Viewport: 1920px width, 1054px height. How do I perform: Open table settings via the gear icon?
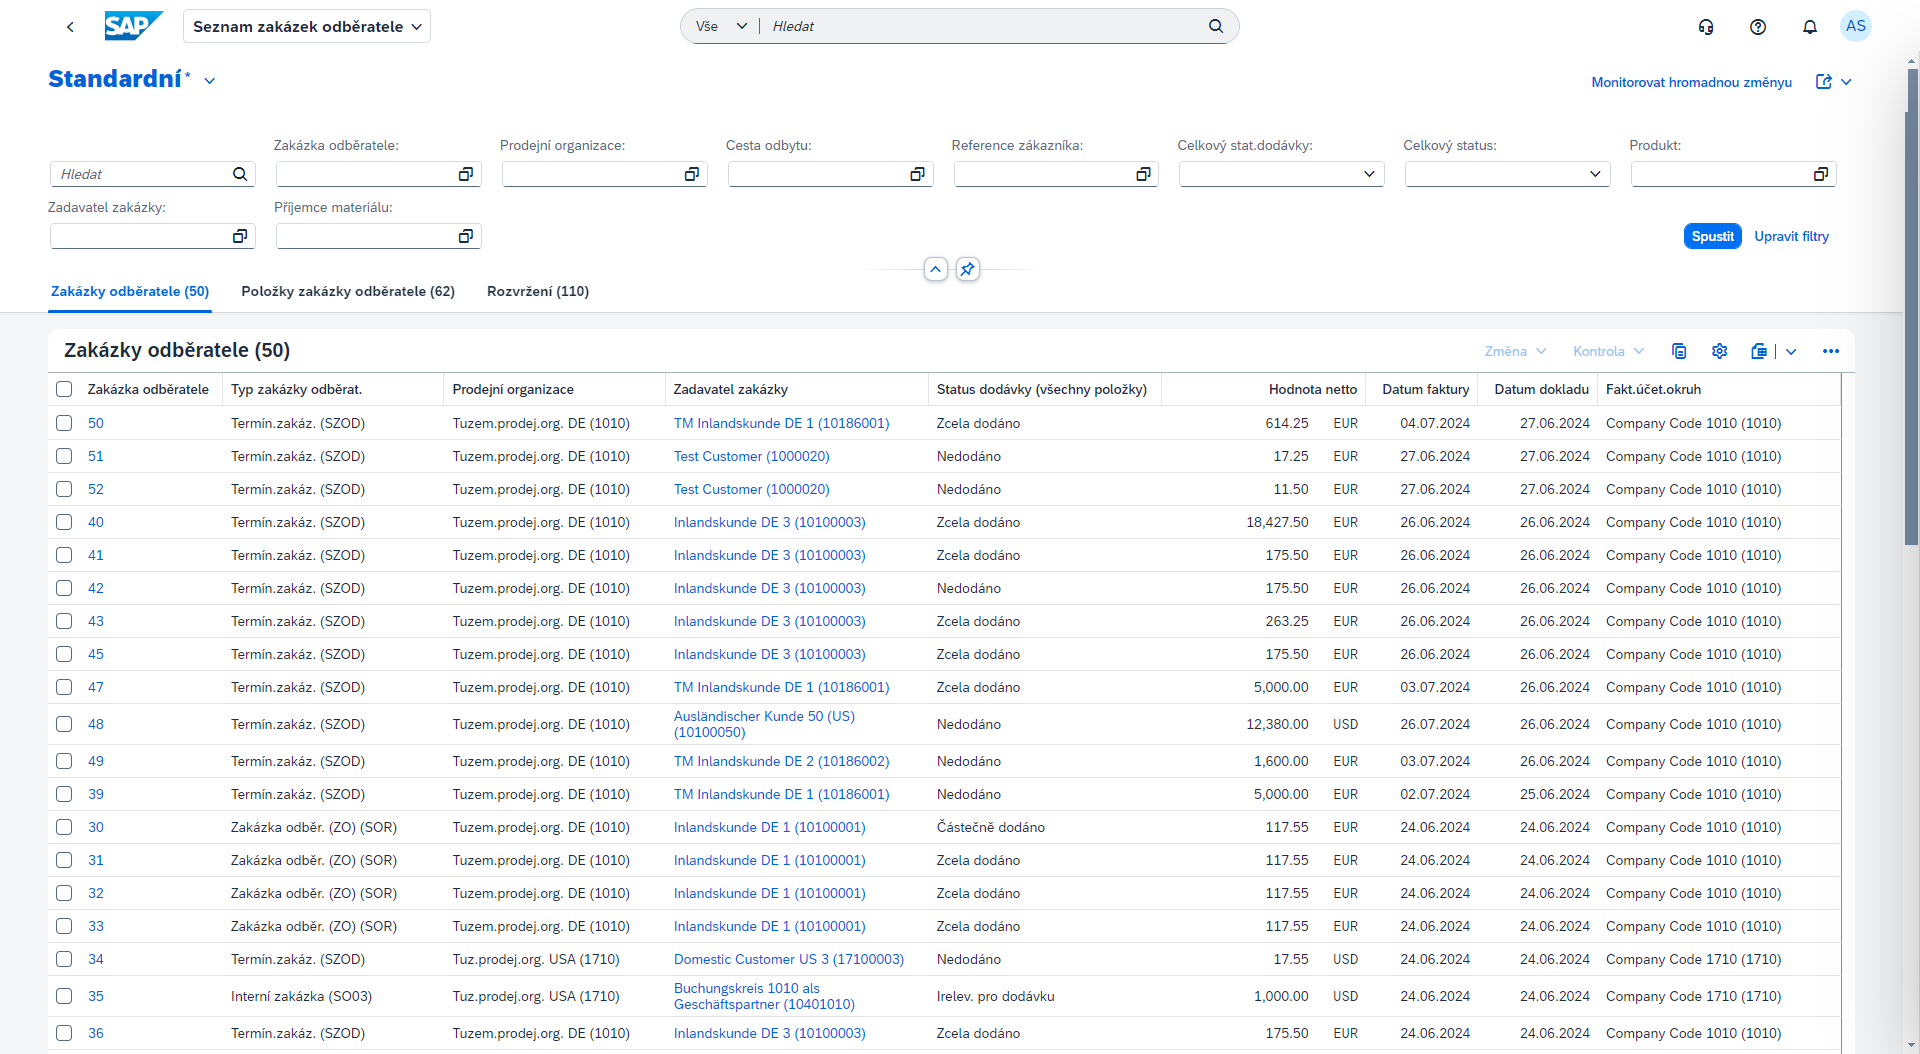1719,351
